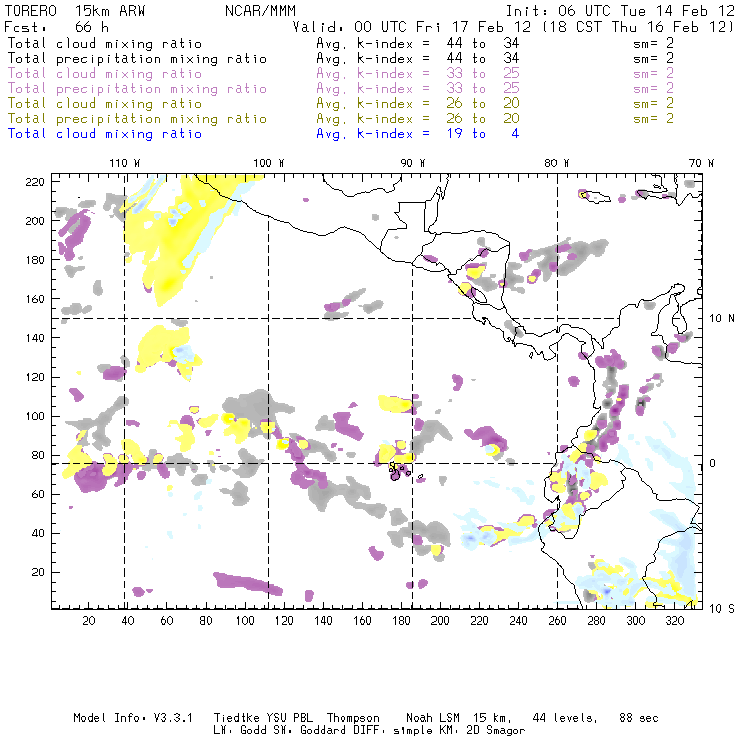Select the "(18 CST Thu 16 Feb 12)" local time text
This screenshot has width=740, height=740.
pos(638,27)
